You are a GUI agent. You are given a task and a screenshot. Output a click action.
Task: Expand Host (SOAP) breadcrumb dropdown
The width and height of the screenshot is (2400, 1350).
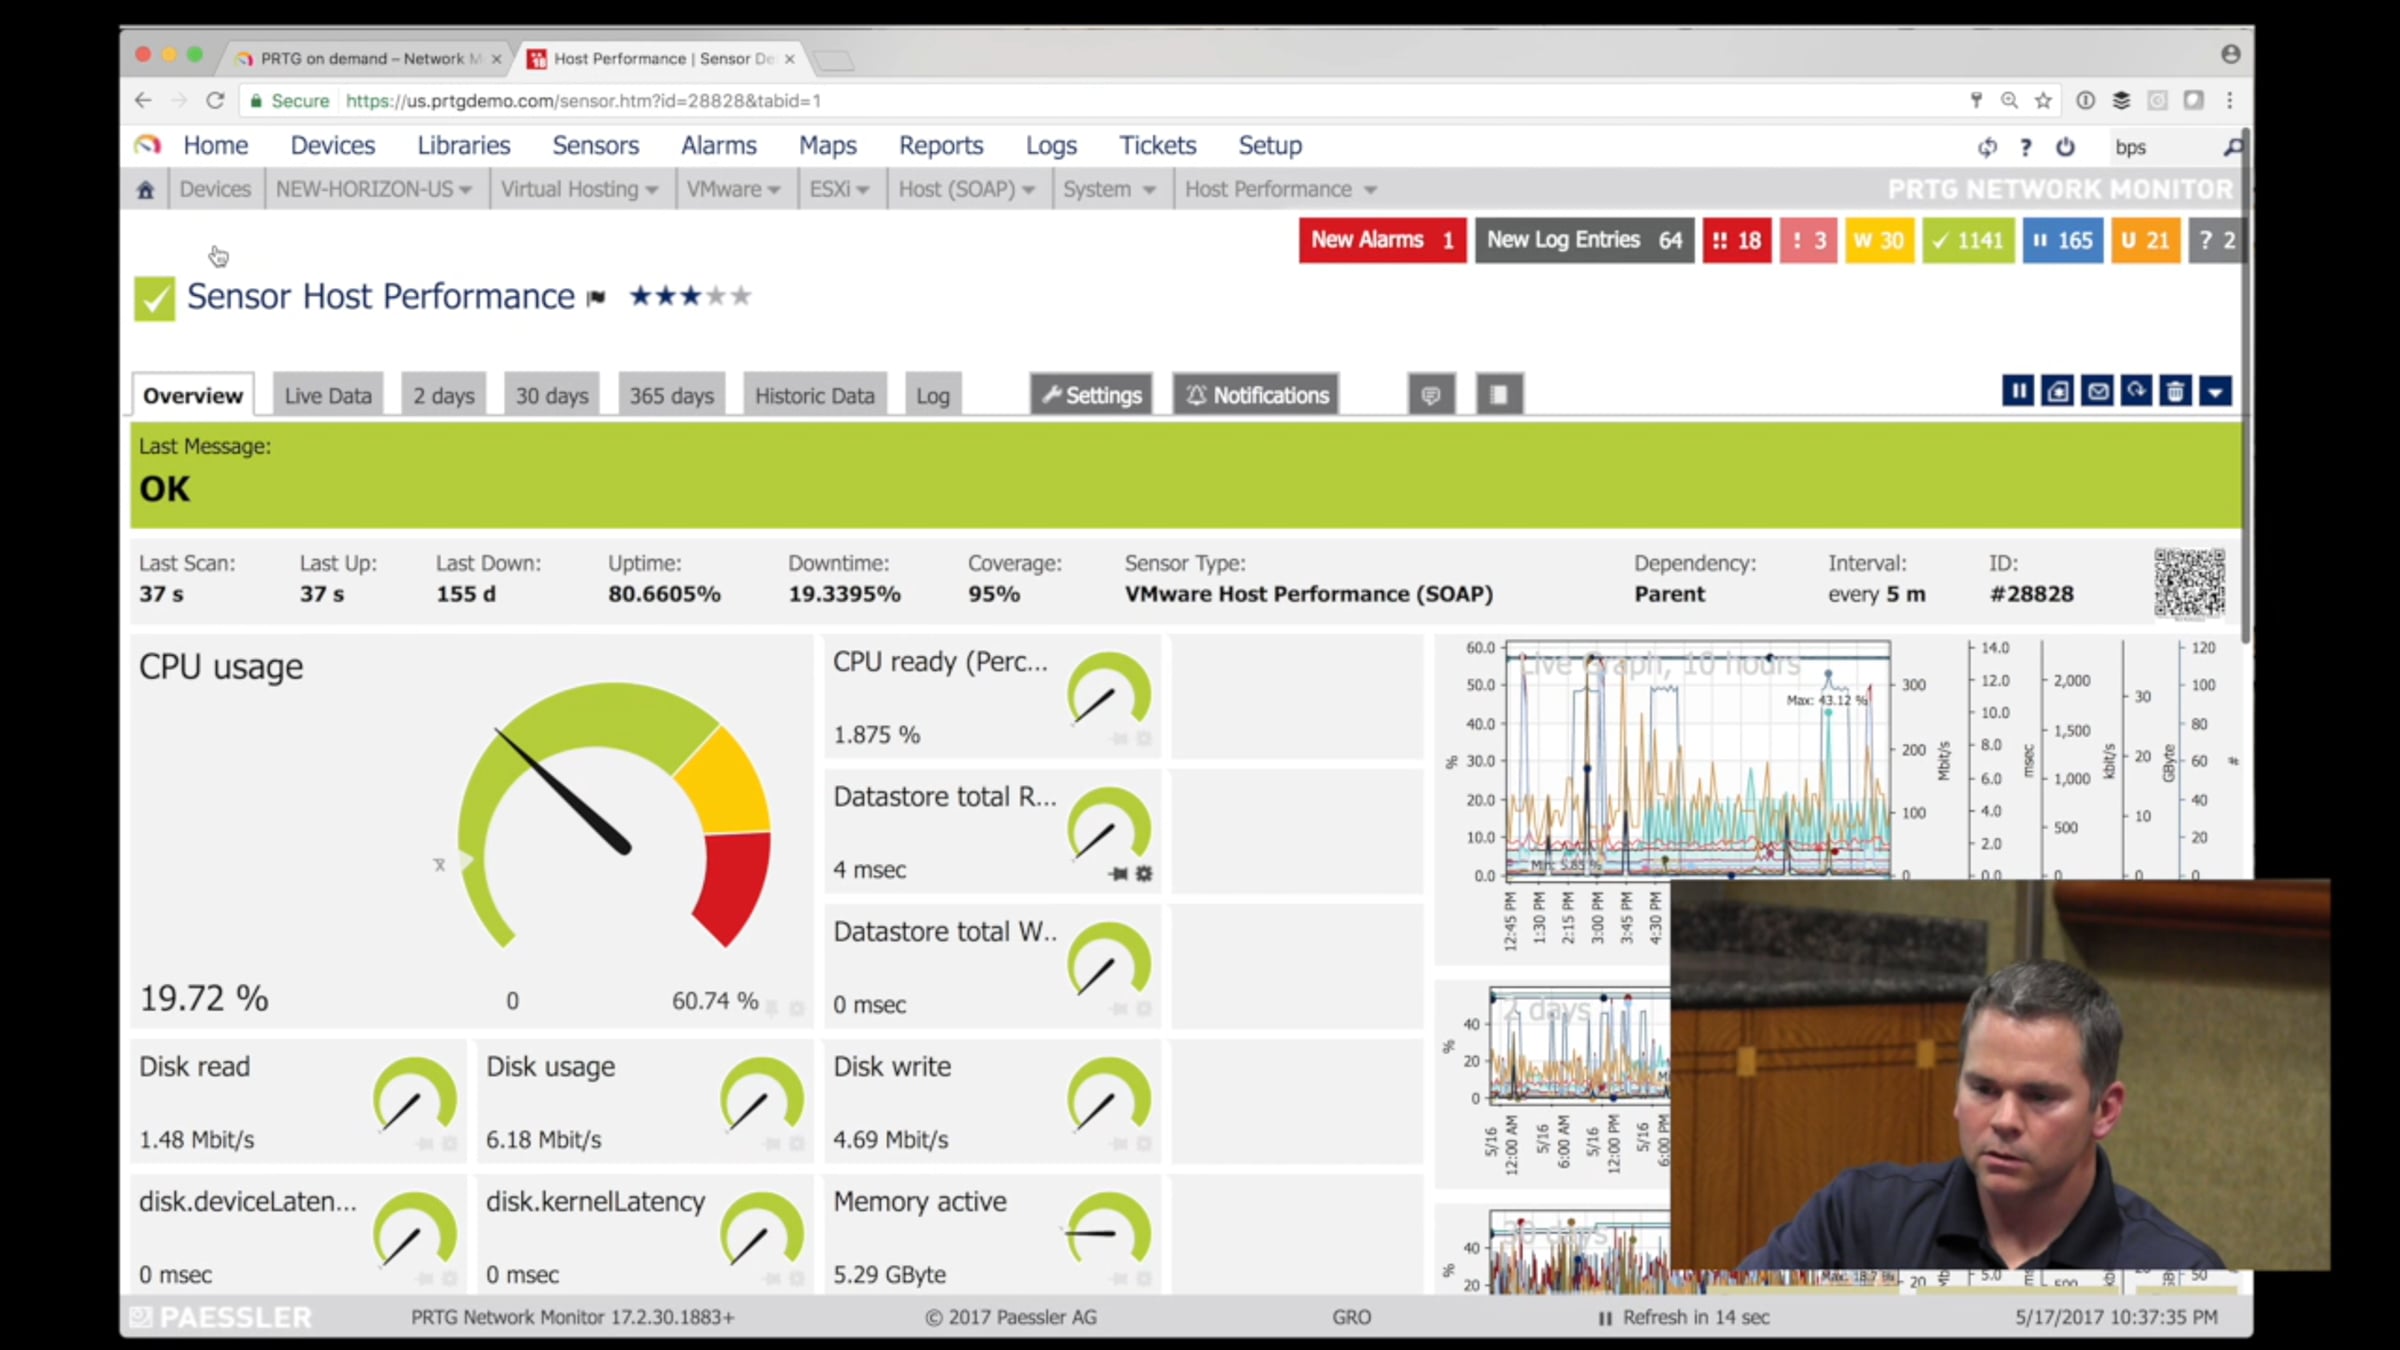pyautogui.click(x=1028, y=190)
